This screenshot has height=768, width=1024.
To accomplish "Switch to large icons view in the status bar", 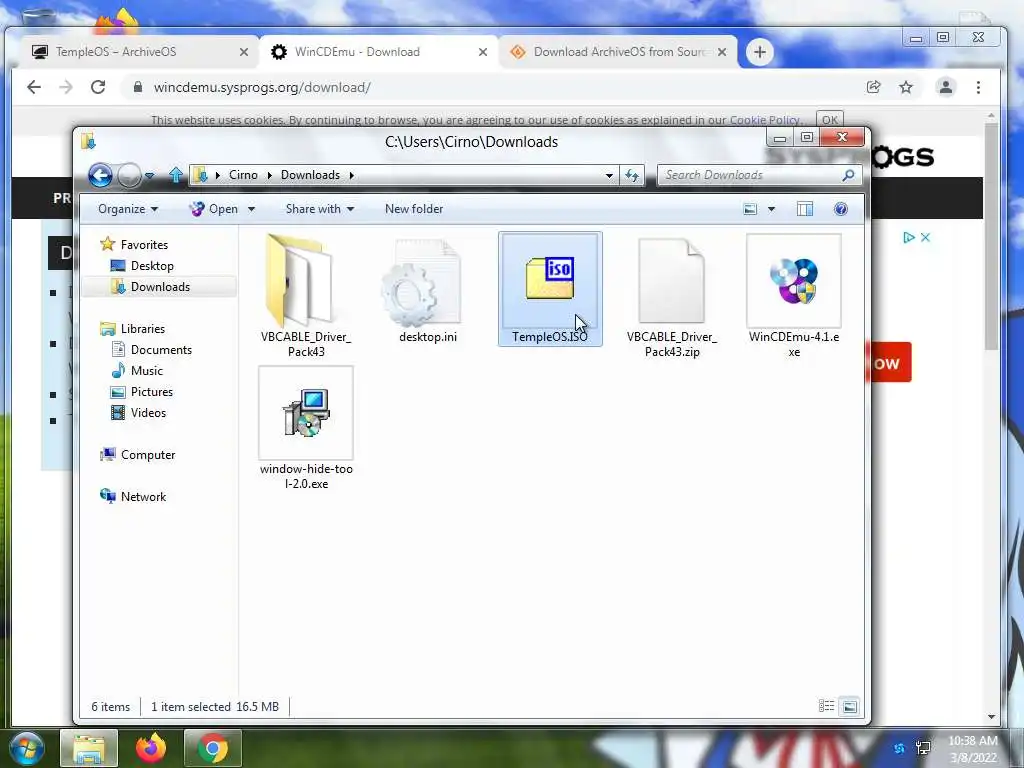I will (849, 706).
